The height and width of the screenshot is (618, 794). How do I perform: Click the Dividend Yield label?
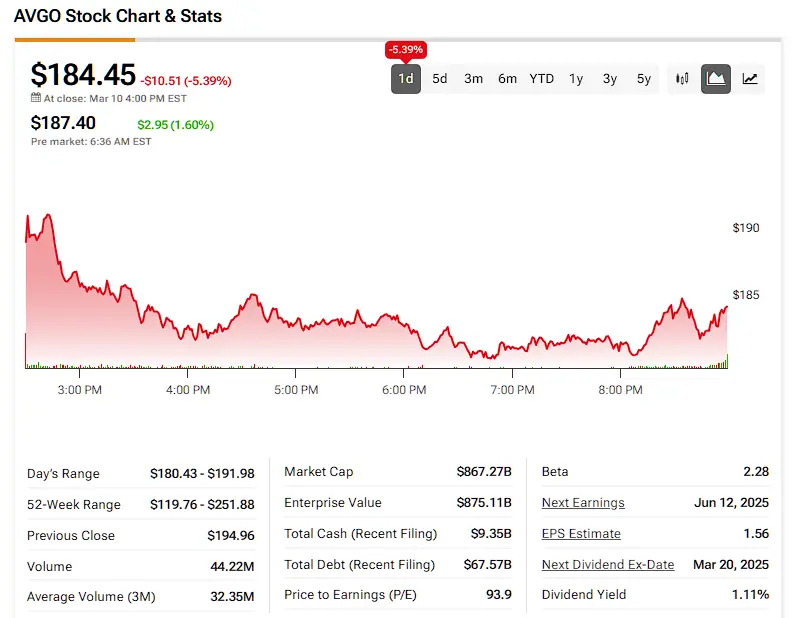pos(584,594)
